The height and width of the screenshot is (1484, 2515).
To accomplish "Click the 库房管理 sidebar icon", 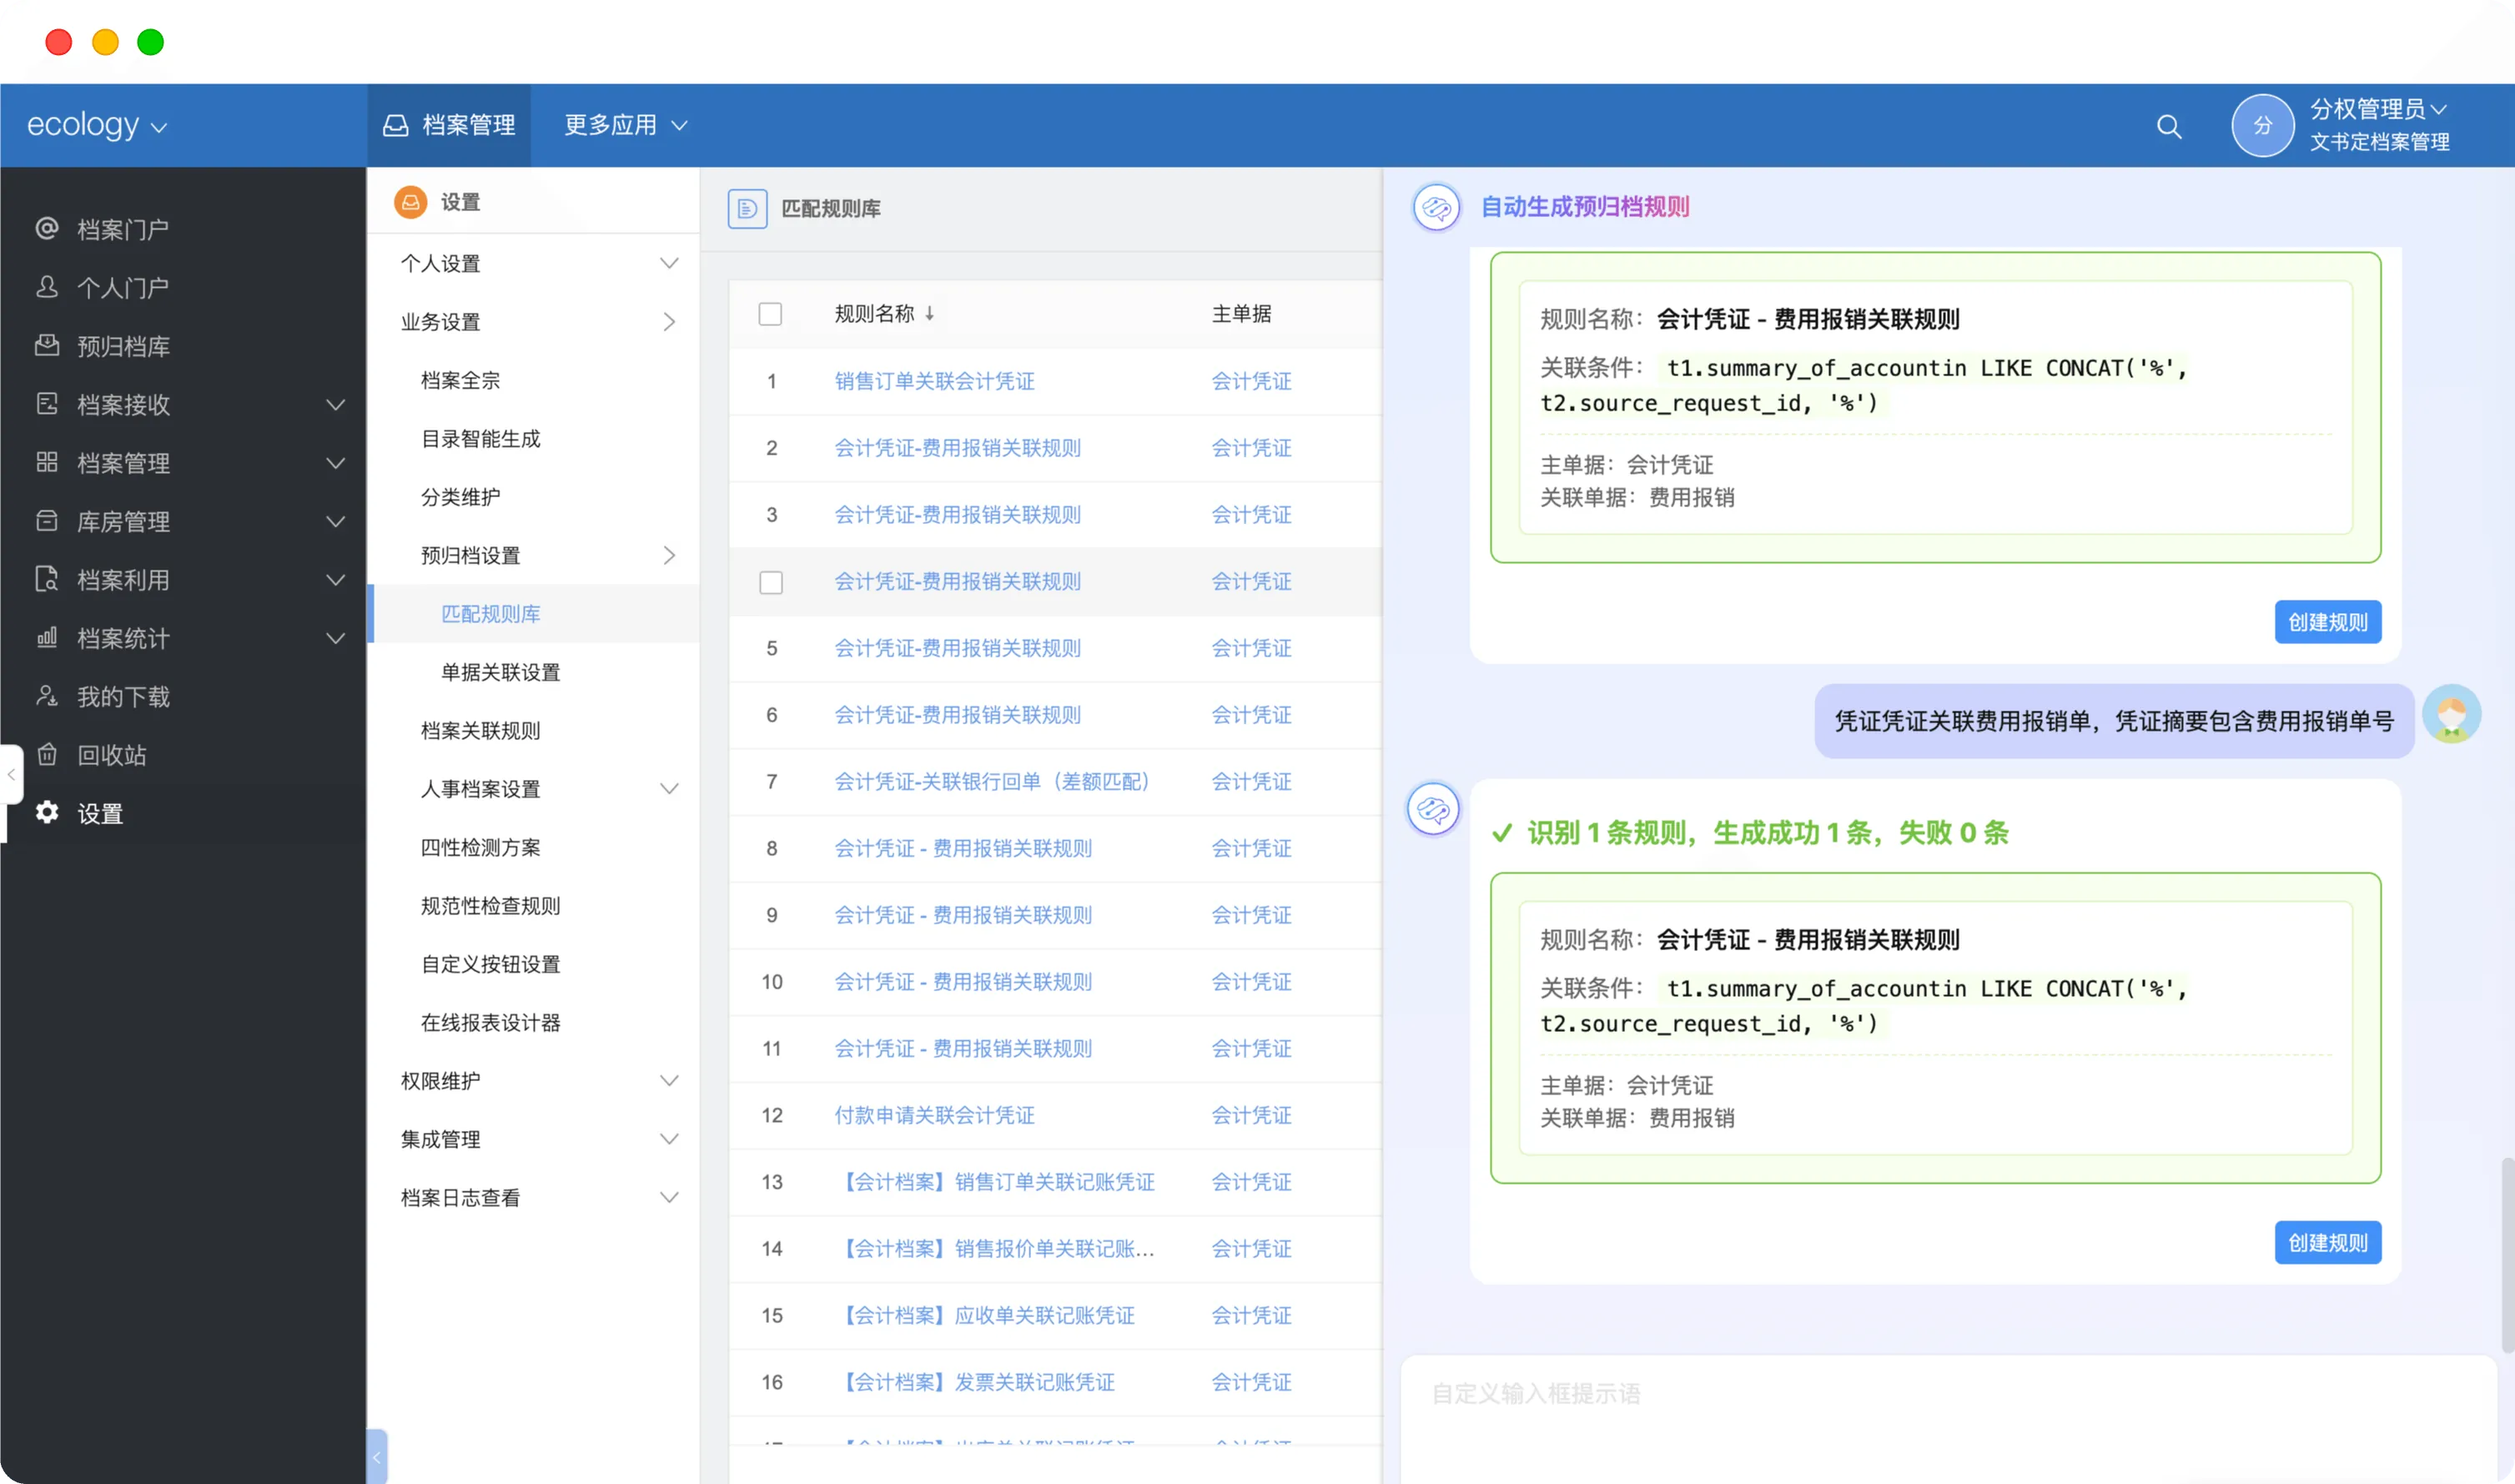I will [47, 521].
